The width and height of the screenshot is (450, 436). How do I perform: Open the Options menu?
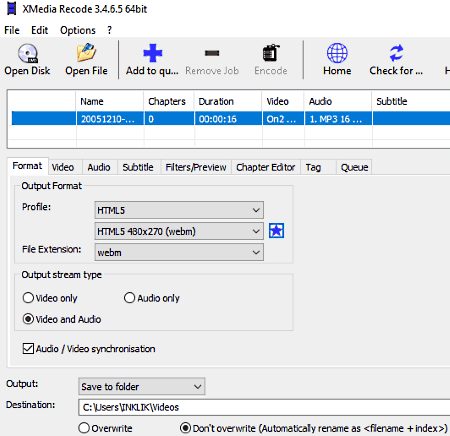tap(78, 30)
